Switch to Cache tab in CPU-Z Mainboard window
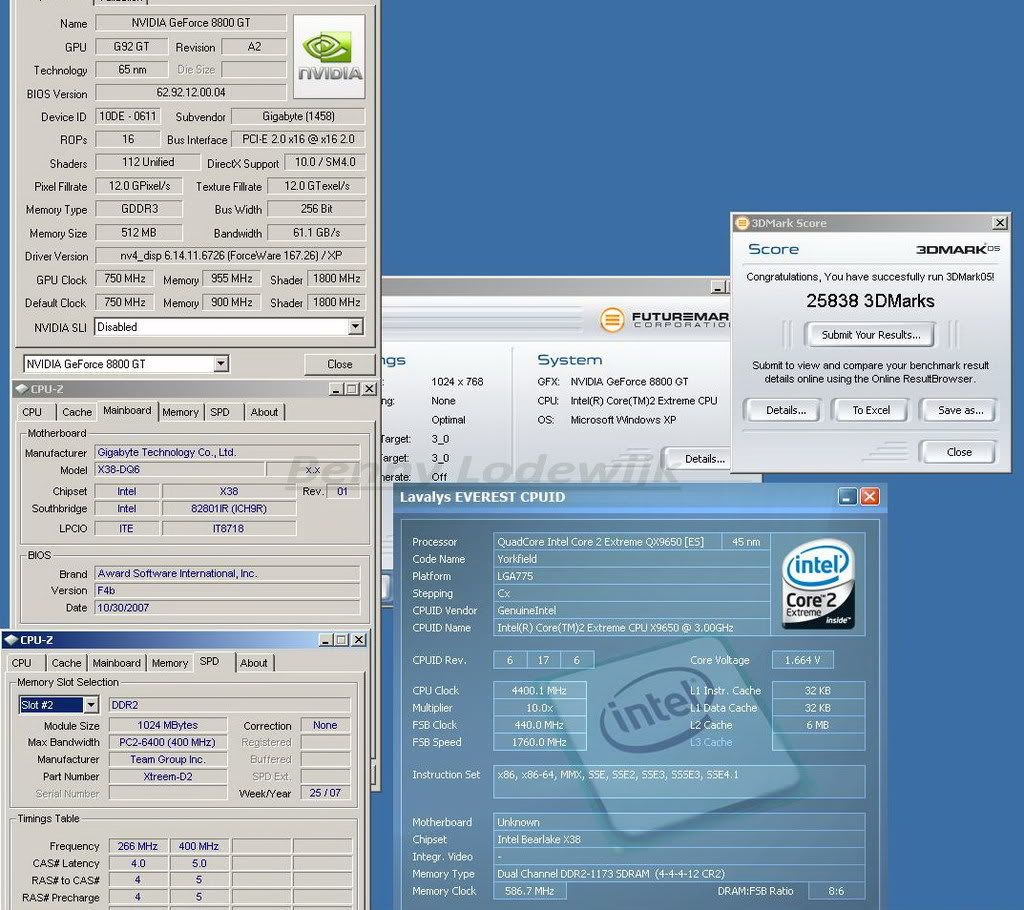The image size is (1024, 910). coord(76,412)
